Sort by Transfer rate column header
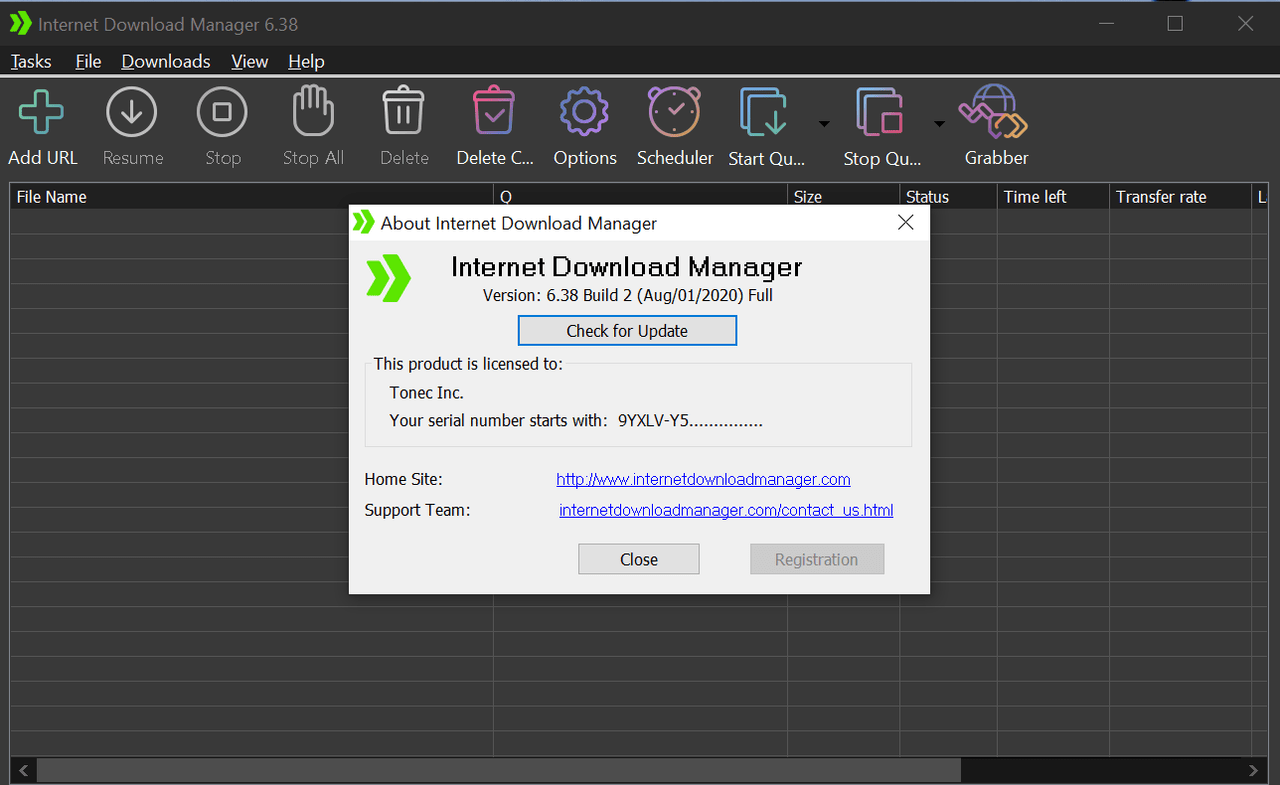This screenshot has width=1280, height=785. tap(1180, 197)
